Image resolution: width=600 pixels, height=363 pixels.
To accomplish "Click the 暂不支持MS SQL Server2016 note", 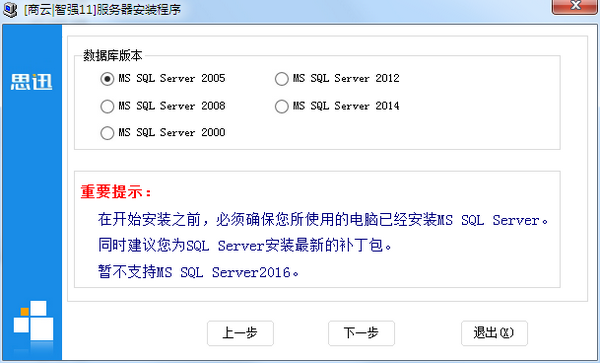I will point(198,272).
